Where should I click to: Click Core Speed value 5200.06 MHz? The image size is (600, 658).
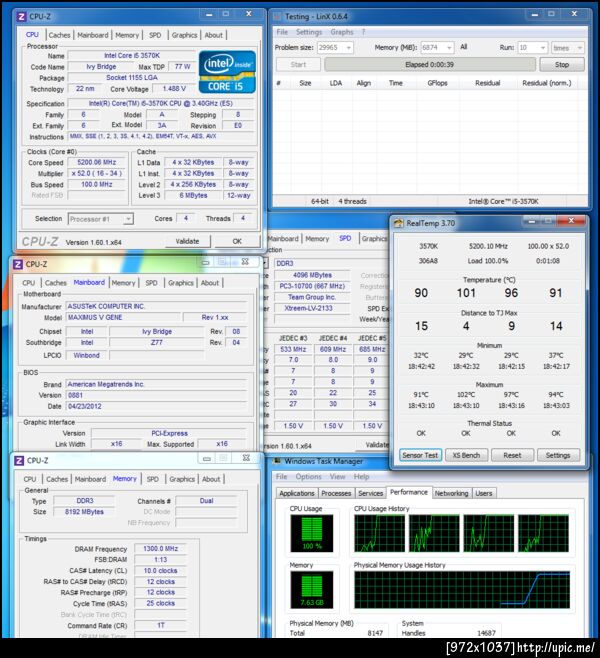click(97, 162)
